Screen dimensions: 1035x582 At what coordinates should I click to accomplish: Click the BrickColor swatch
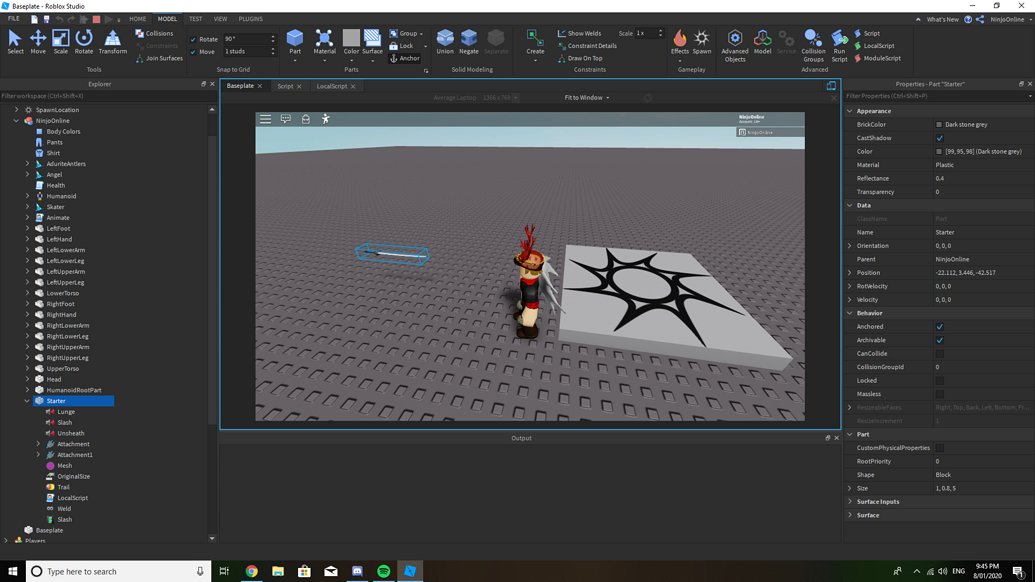click(x=939, y=124)
